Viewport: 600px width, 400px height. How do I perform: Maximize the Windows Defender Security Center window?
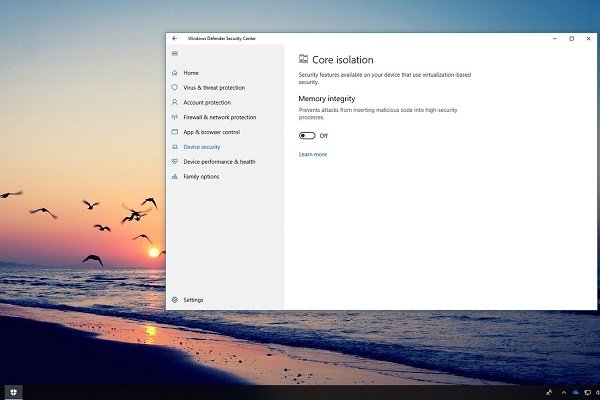571,38
